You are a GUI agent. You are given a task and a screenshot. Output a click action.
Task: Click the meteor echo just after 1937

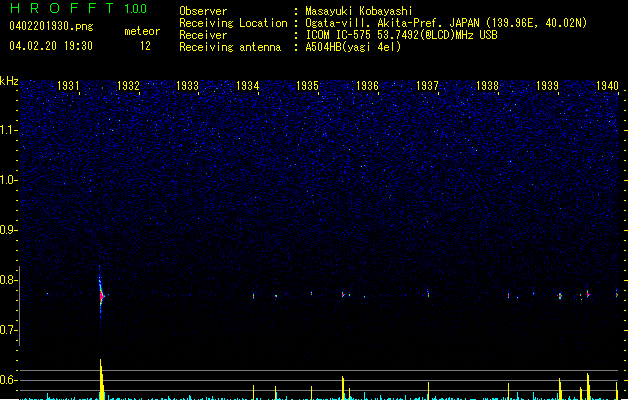point(428,294)
